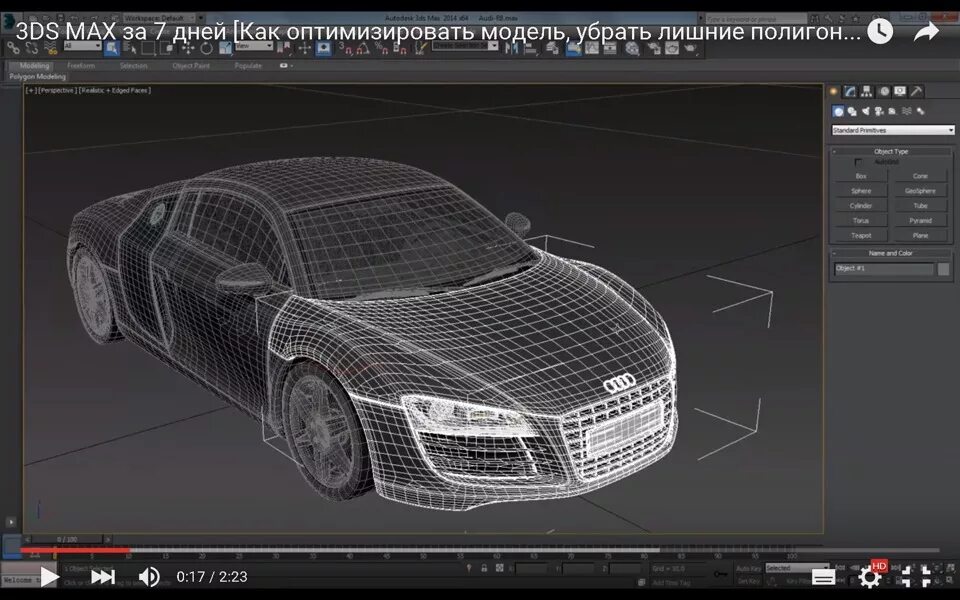Click the Mirror tool icon
Image resolution: width=960 pixels, height=600 pixels.
click(511, 47)
